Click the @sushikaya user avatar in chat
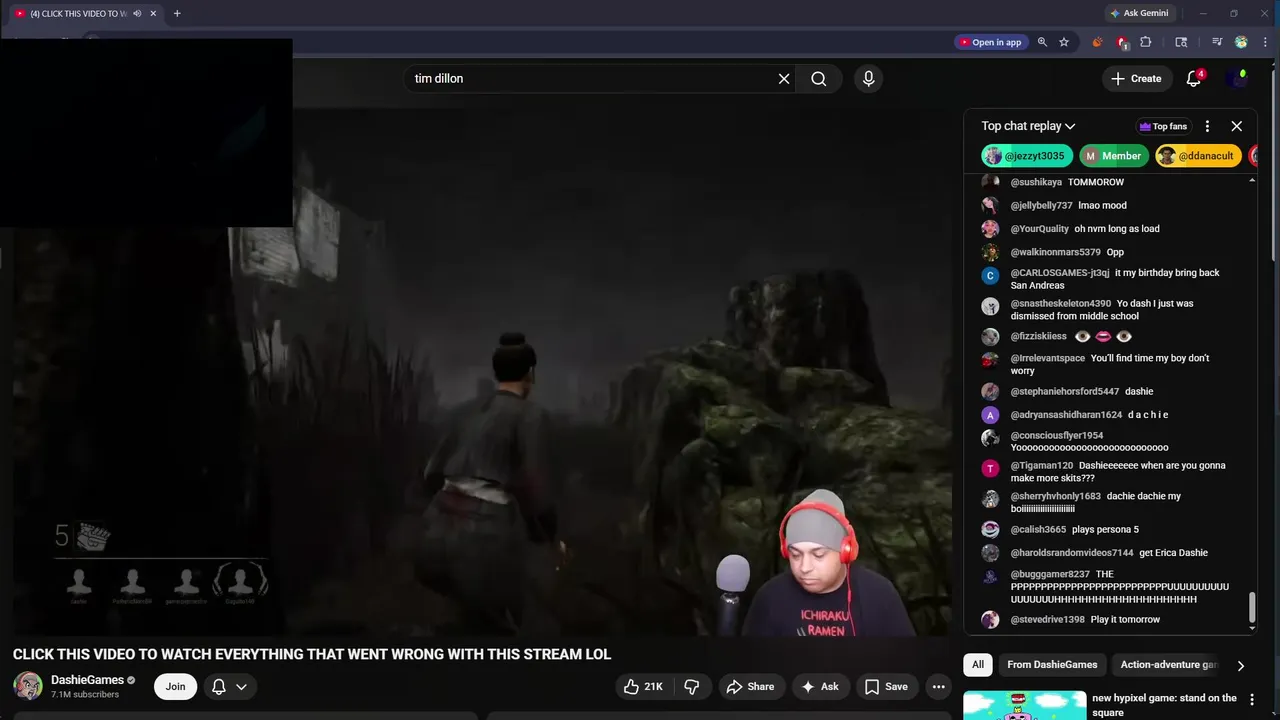Image resolution: width=1280 pixels, height=720 pixels. (990, 182)
